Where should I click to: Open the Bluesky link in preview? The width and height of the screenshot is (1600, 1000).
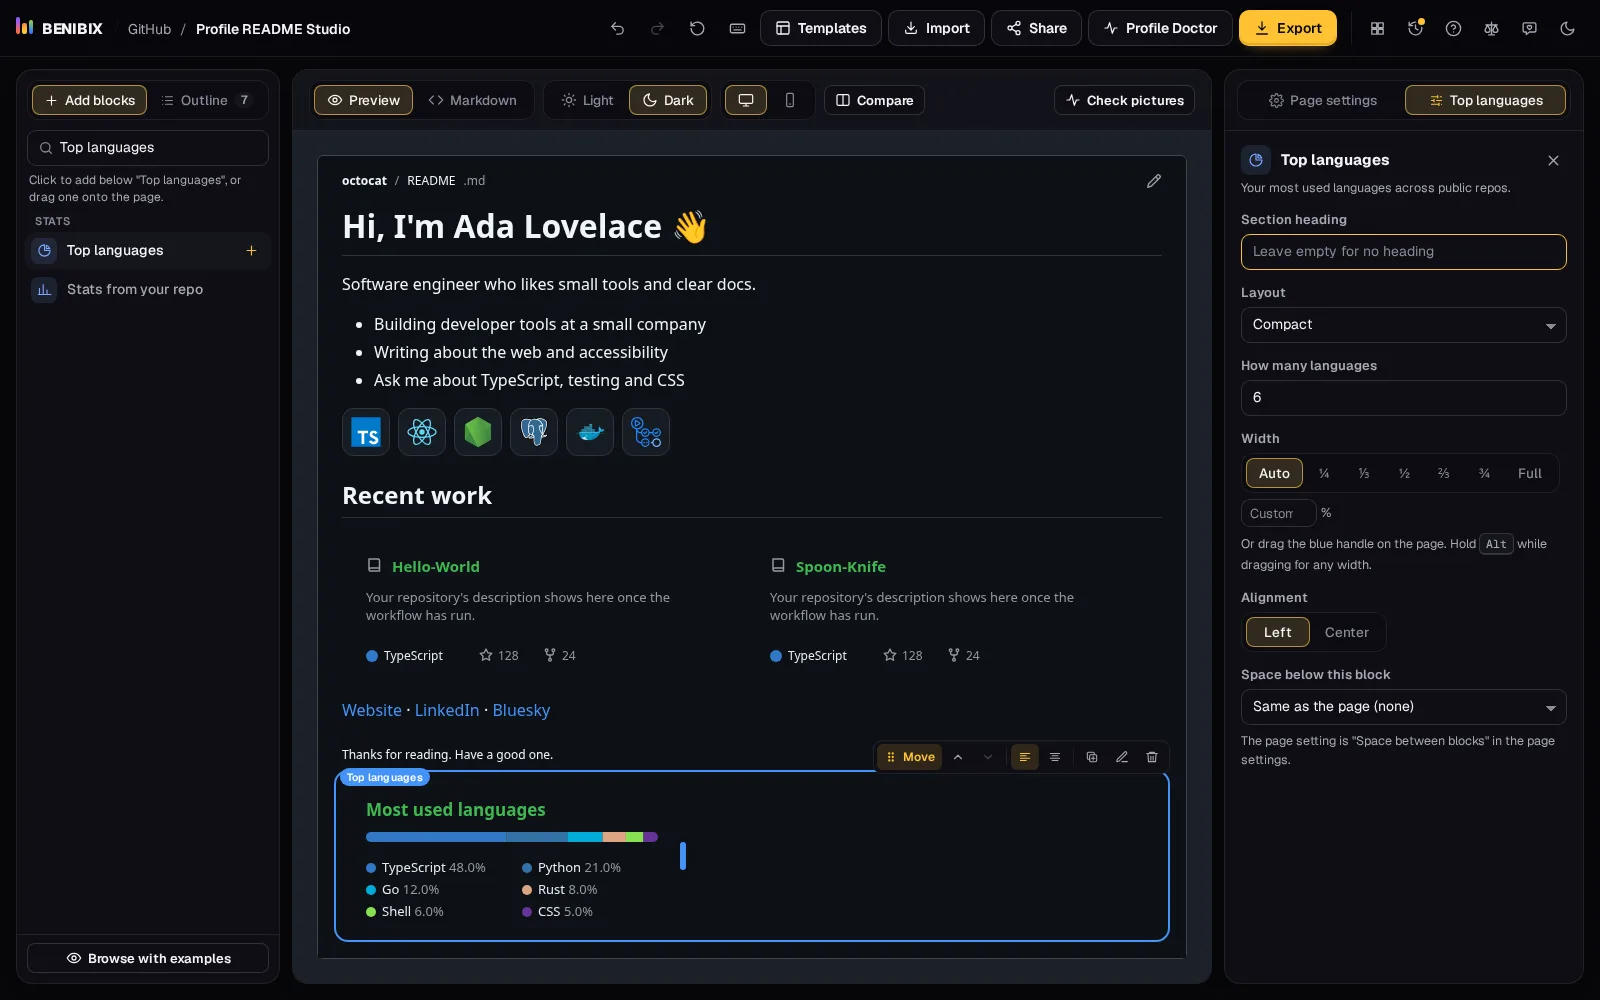pyautogui.click(x=521, y=710)
